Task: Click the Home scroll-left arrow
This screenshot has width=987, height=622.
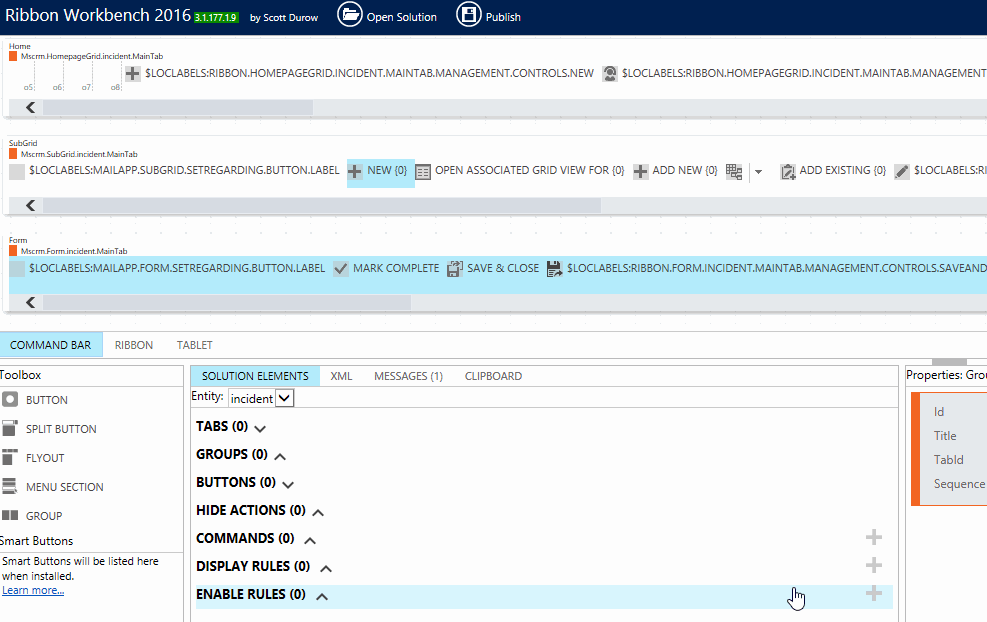Action: coord(30,108)
